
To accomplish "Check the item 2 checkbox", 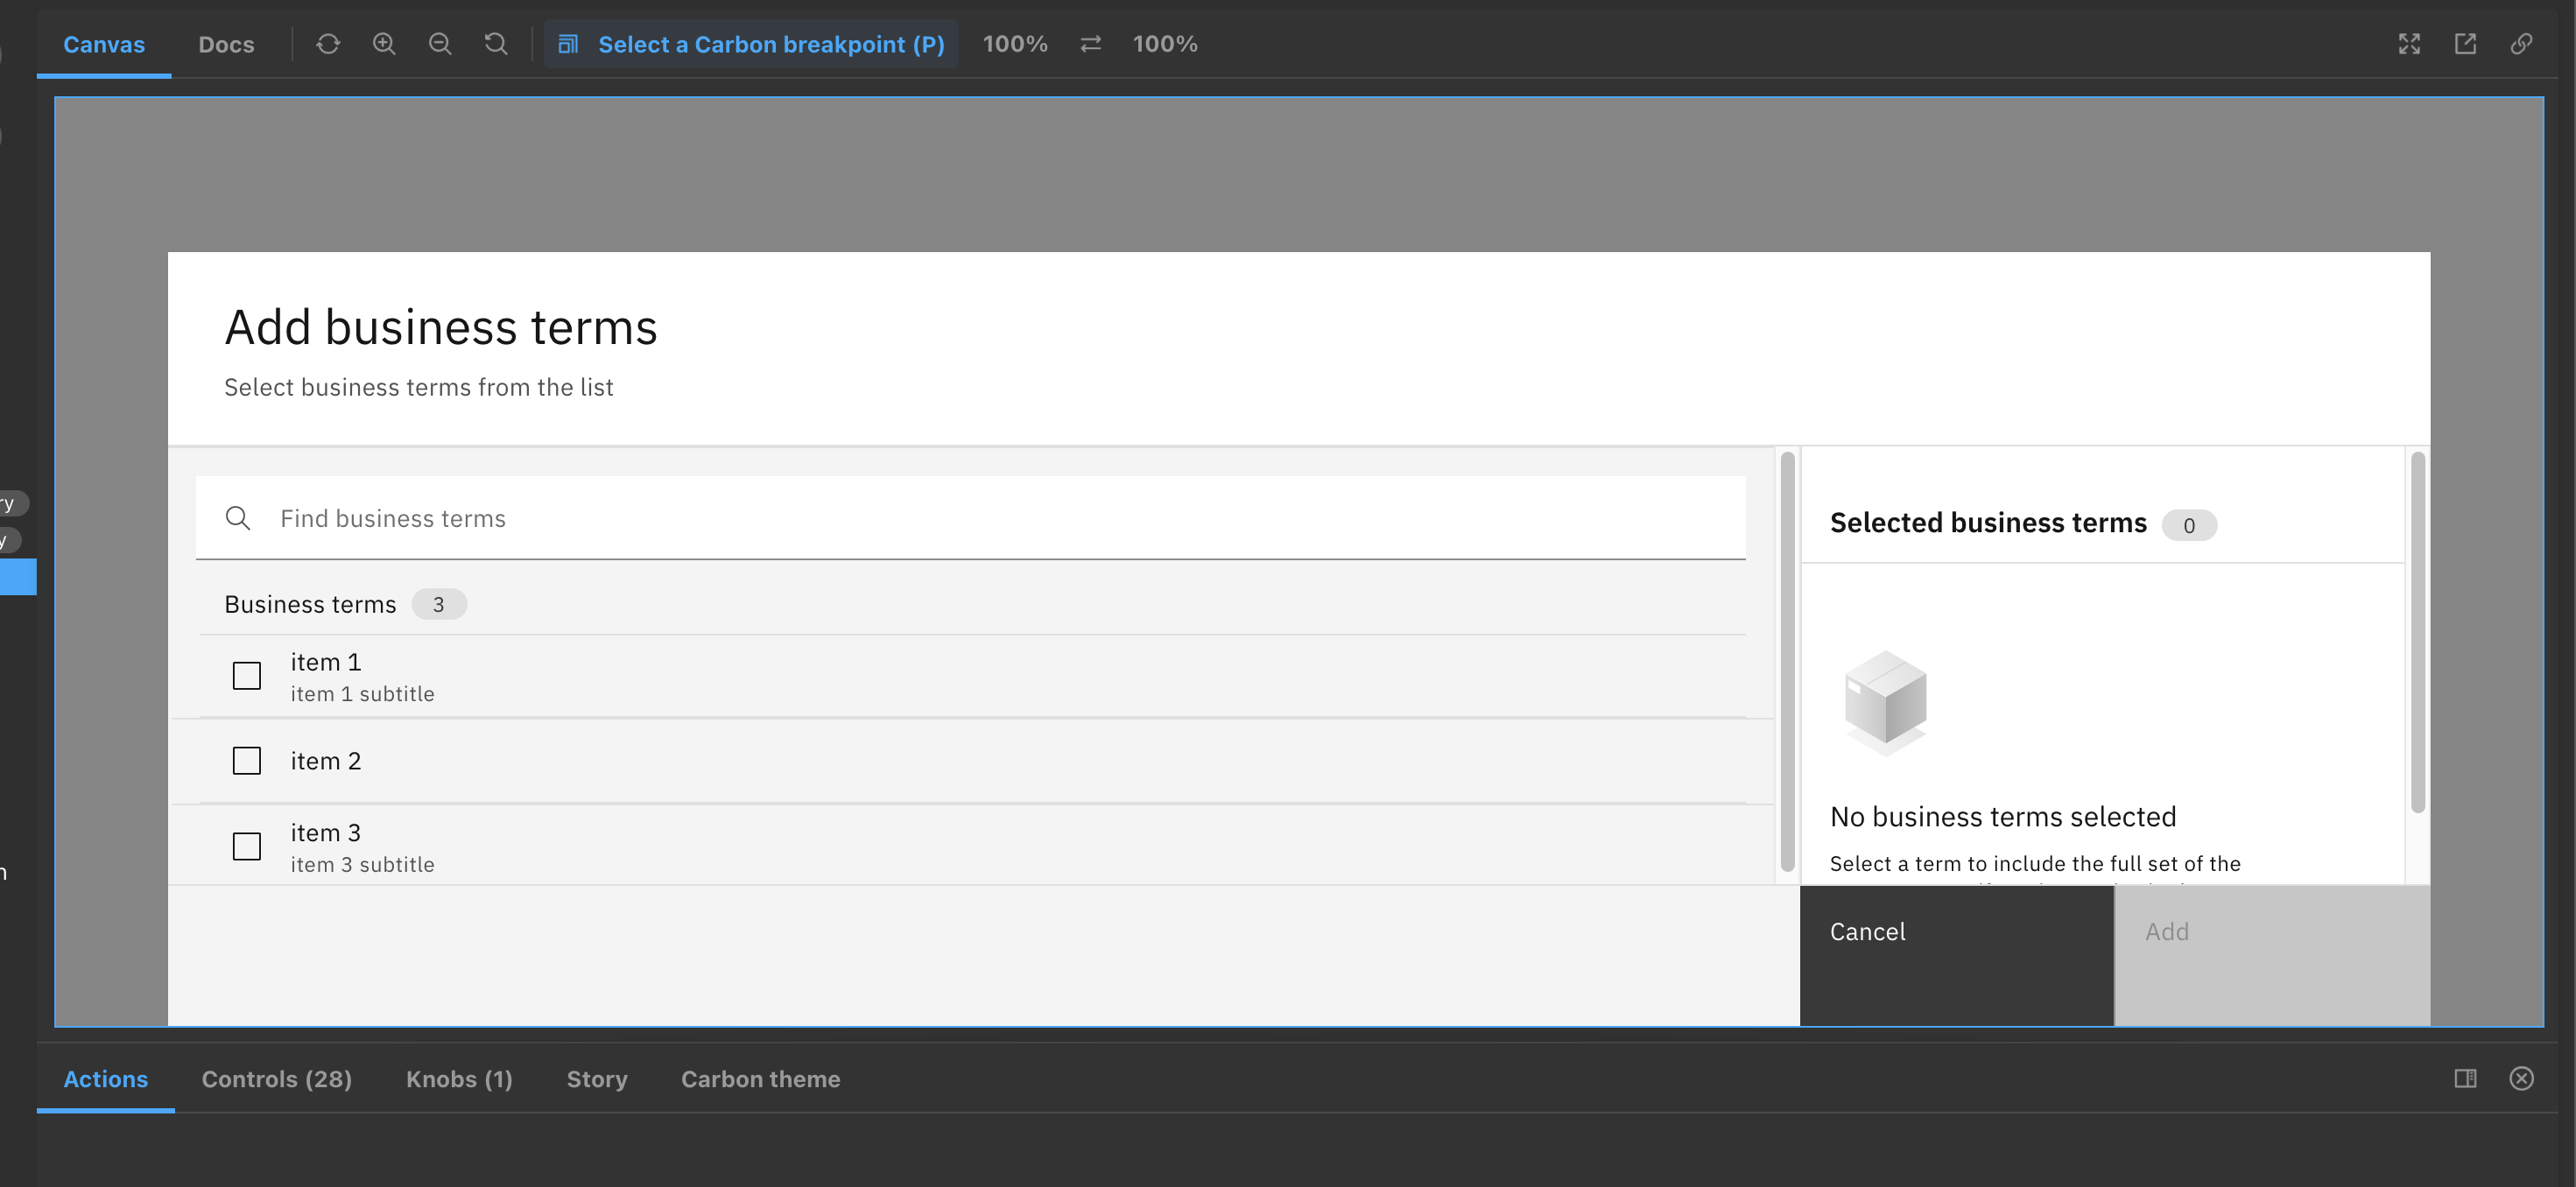I will point(247,761).
